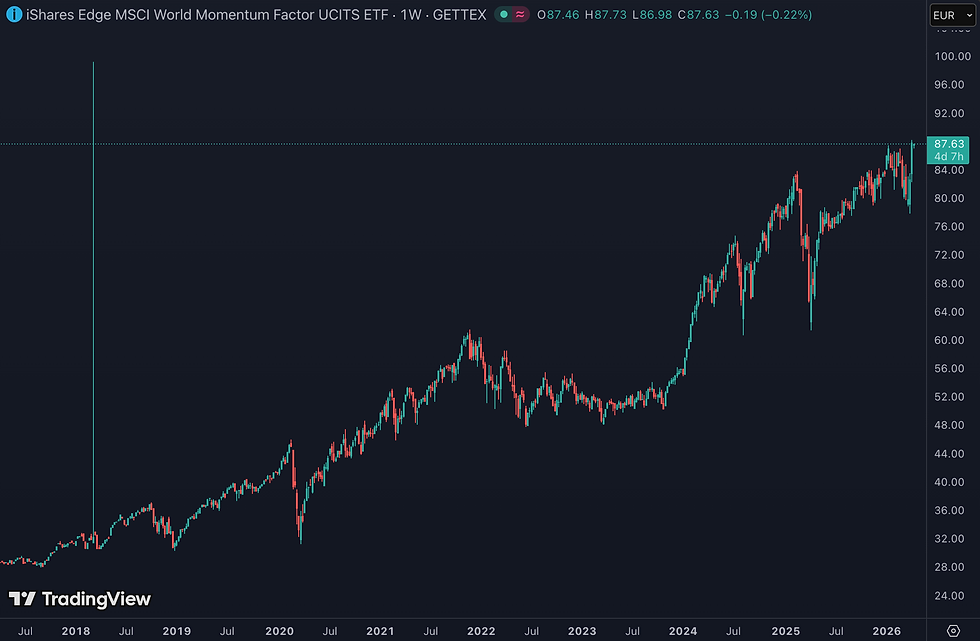Viewport: 980px width, 641px height.
Task: Click the pink approximately-equal data indicator icon
Action: (520, 14)
